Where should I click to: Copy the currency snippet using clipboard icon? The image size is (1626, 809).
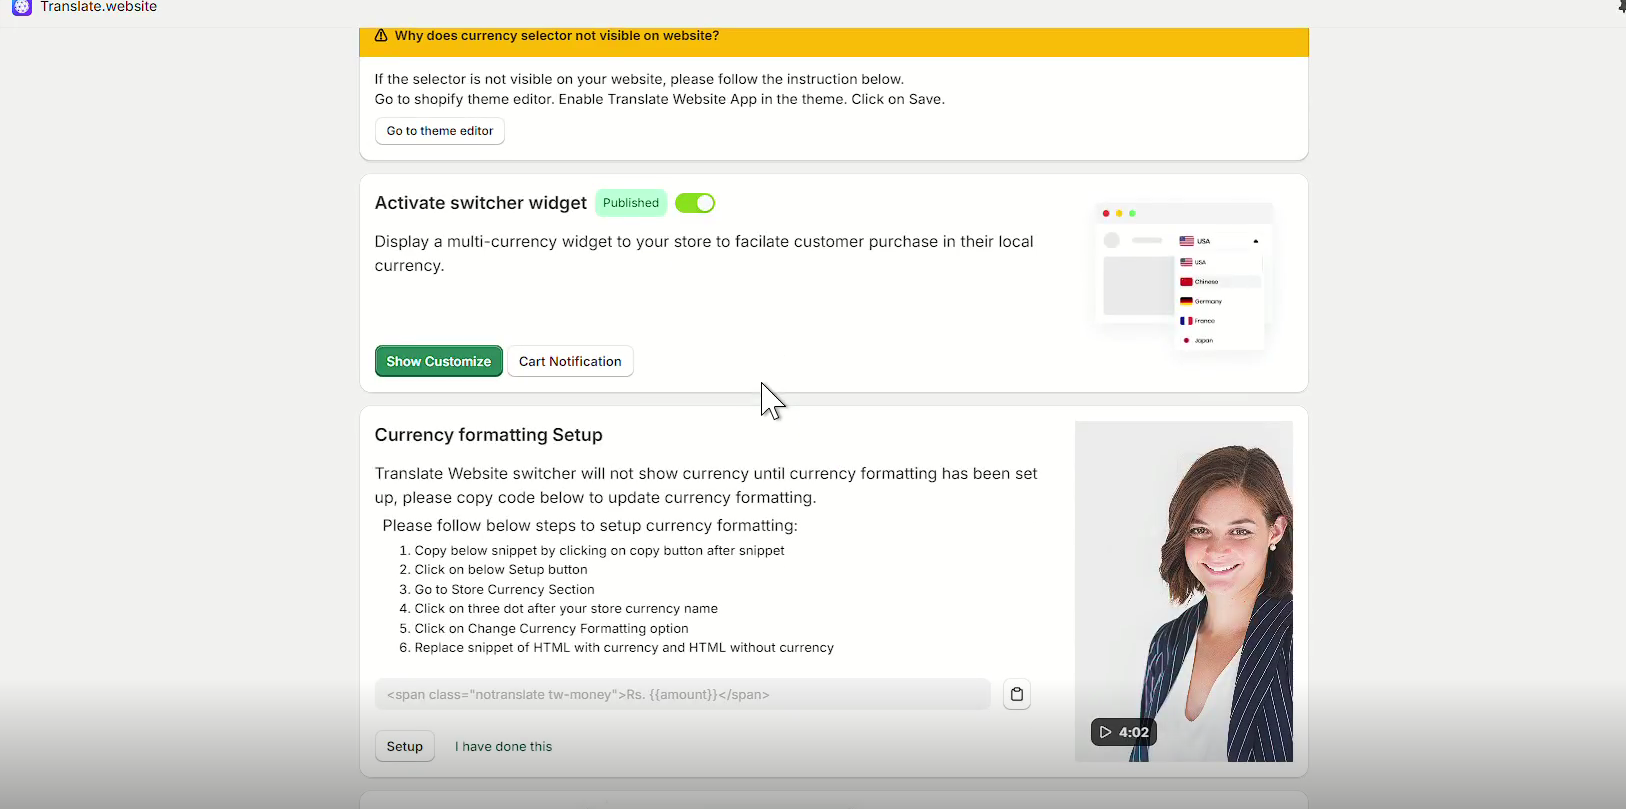tap(1017, 694)
